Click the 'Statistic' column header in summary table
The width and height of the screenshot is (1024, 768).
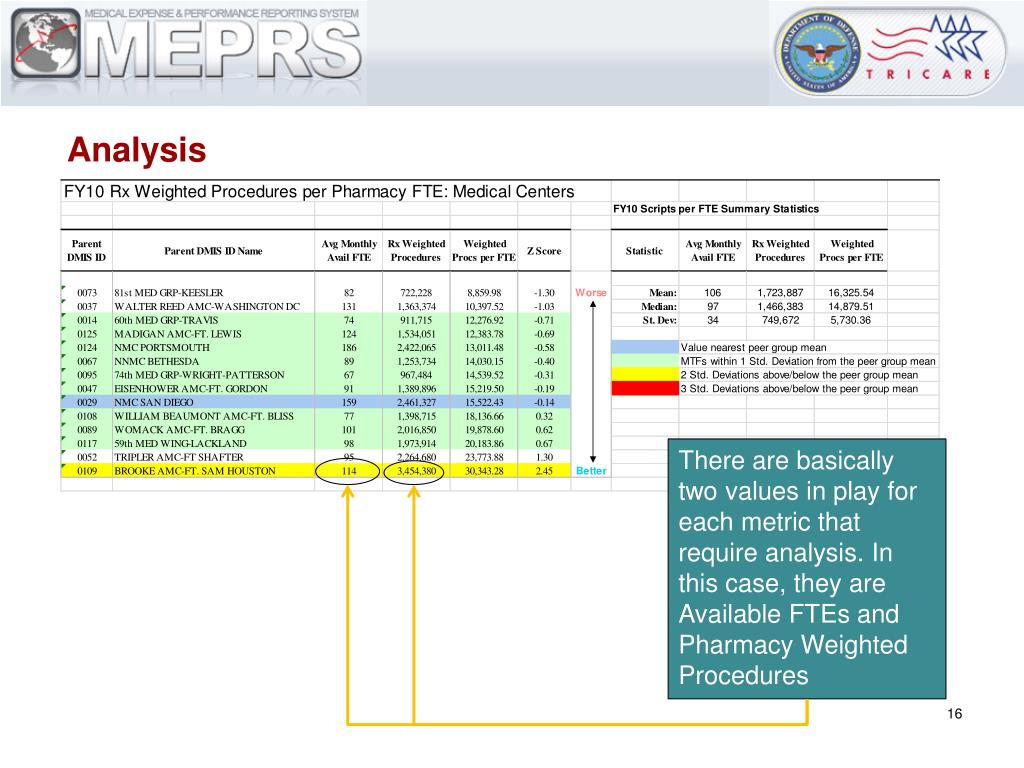pyautogui.click(x=644, y=251)
